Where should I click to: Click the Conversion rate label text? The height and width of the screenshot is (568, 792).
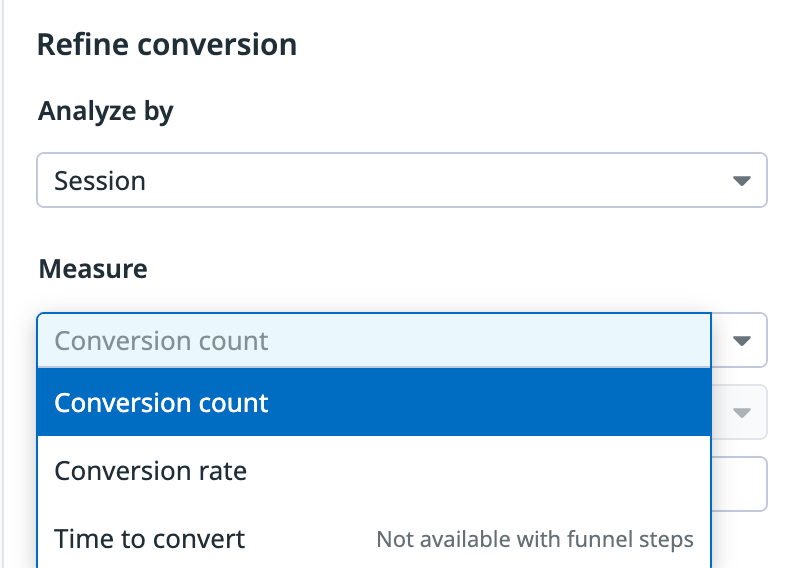151,470
